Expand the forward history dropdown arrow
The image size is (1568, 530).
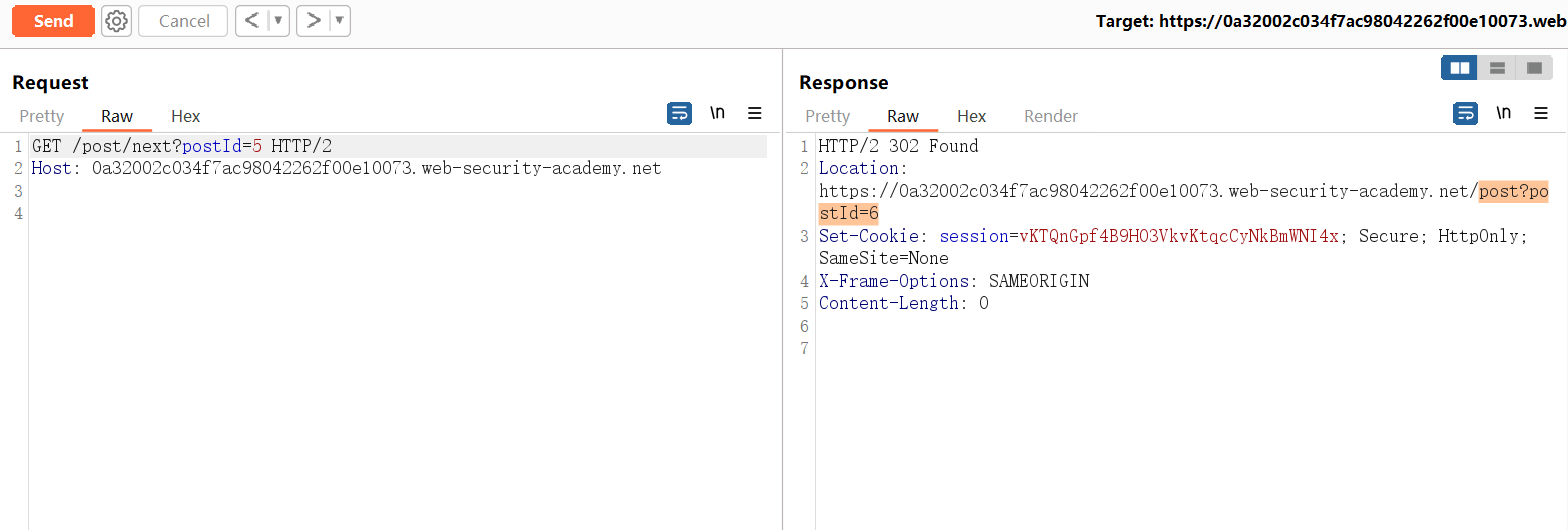pyautogui.click(x=339, y=21)
